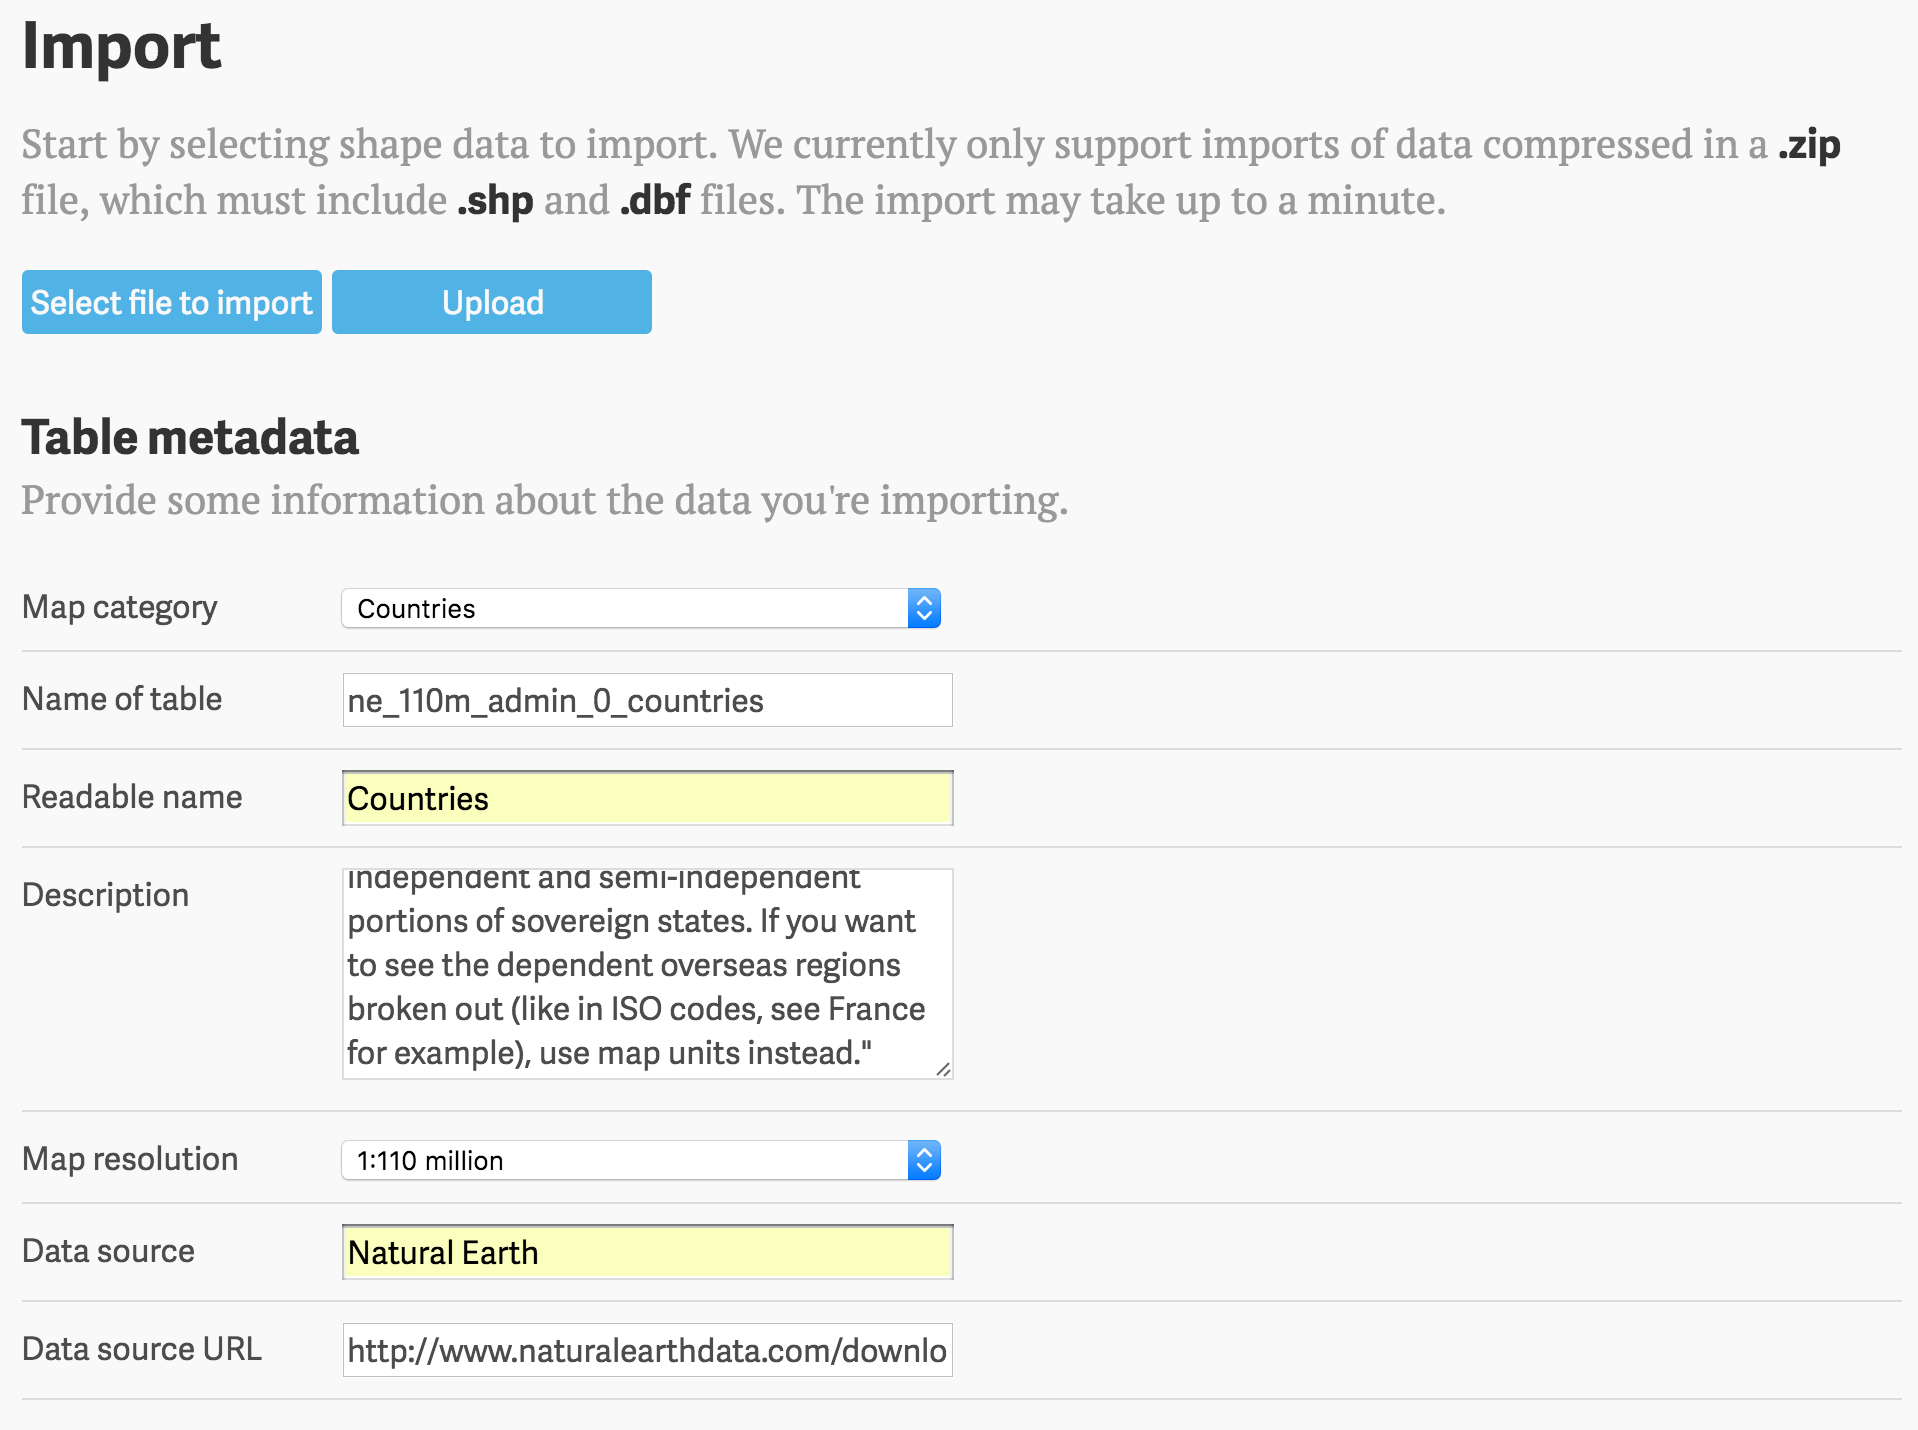Viewport: 1918px width, 1430px height.
Task: Click inside the Description text area
Action: 648,974
